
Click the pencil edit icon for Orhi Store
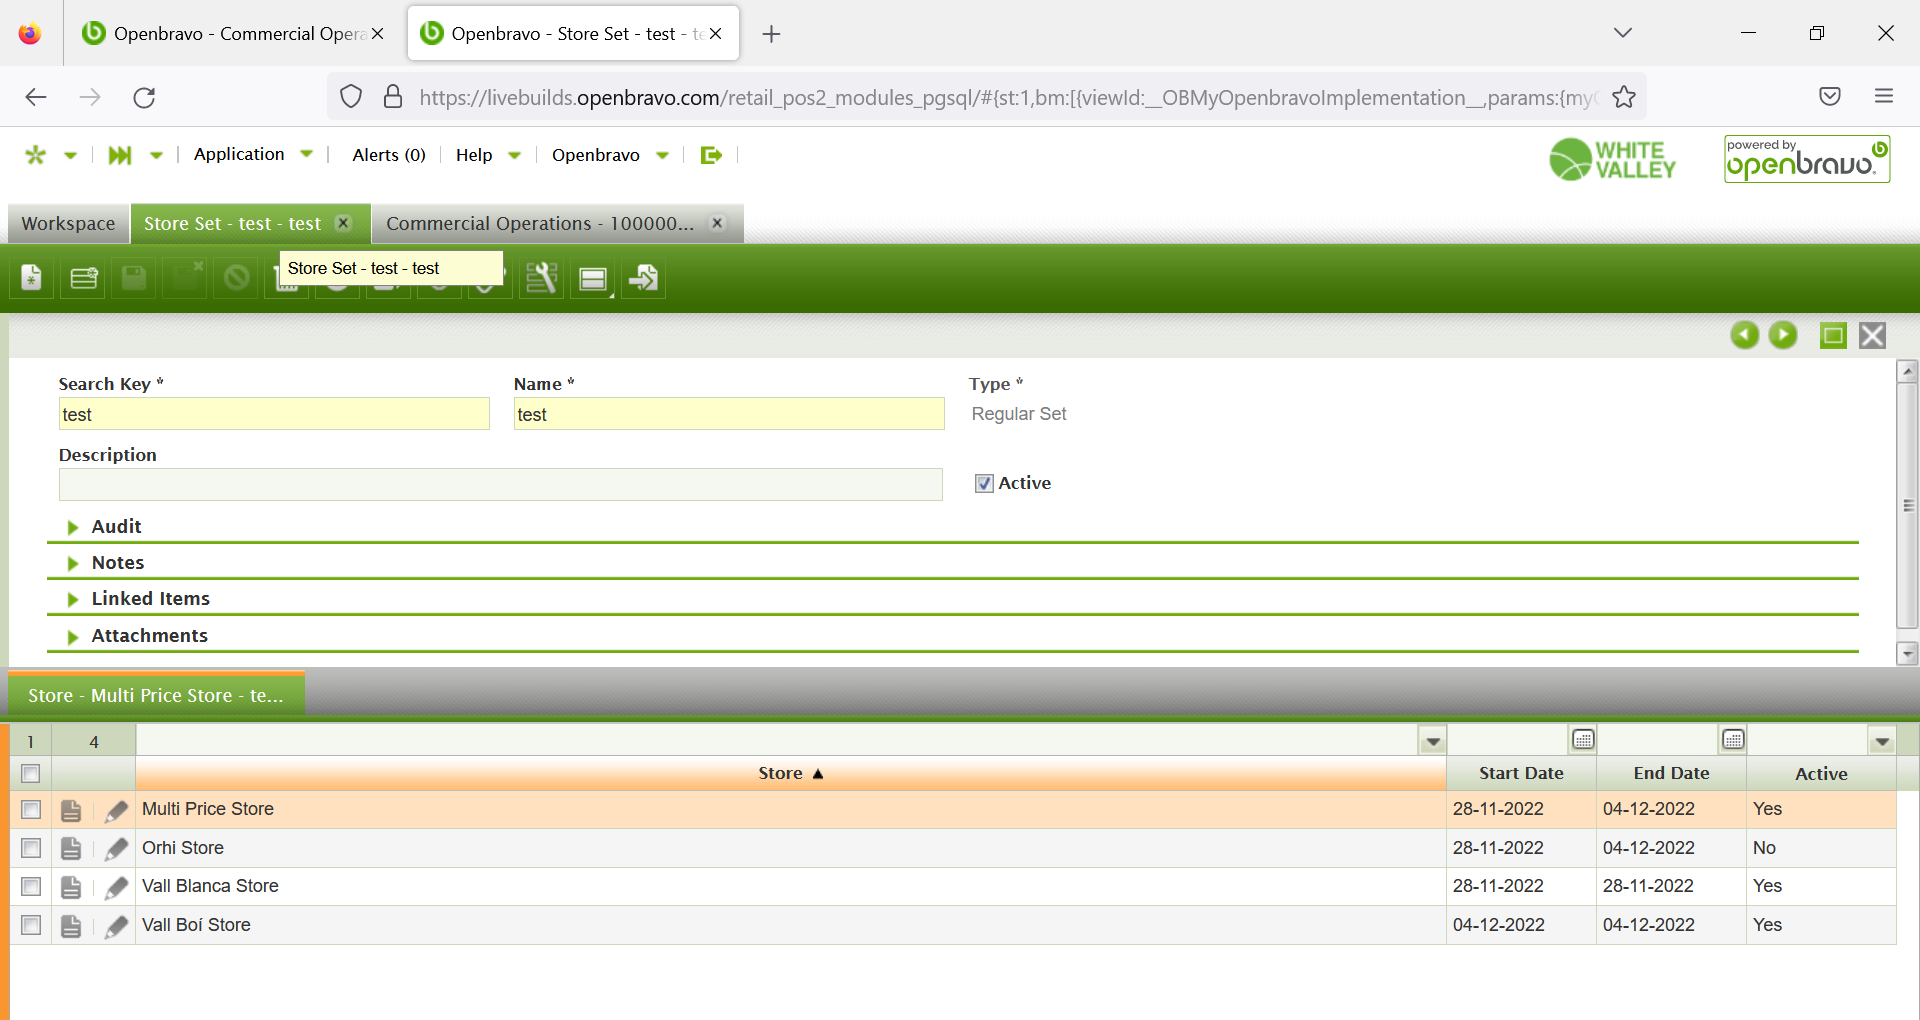116,849
